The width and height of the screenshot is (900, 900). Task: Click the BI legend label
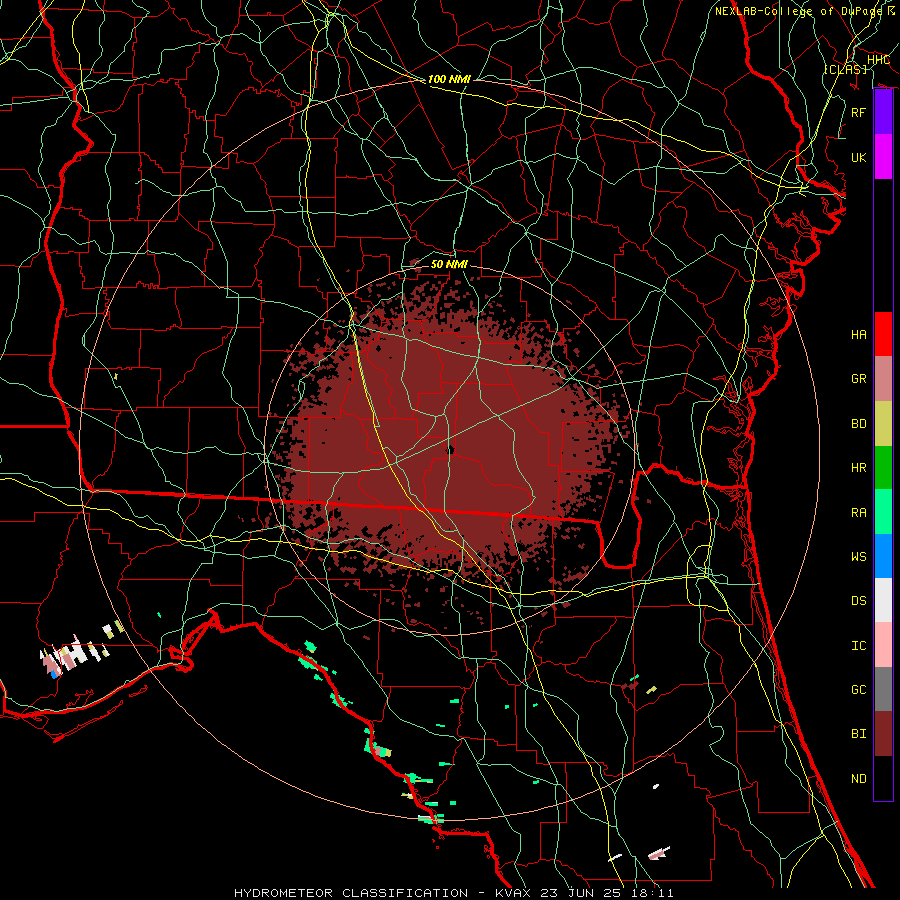tap(859, 734)
